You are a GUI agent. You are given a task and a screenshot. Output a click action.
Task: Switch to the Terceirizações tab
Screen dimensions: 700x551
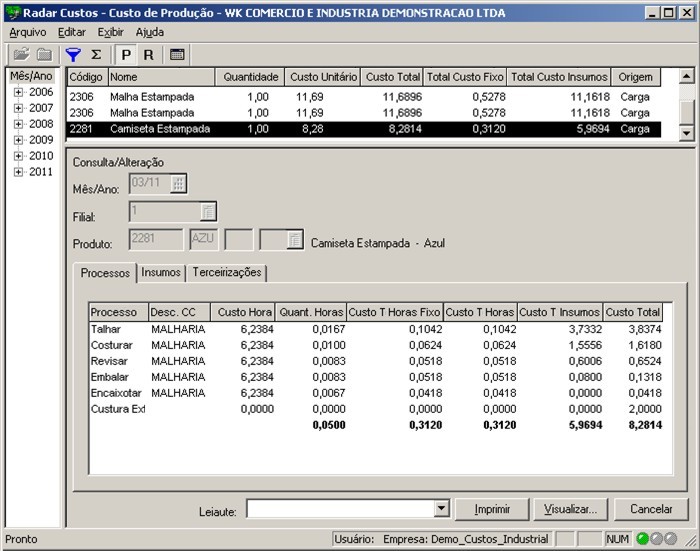tap(227, 272)
